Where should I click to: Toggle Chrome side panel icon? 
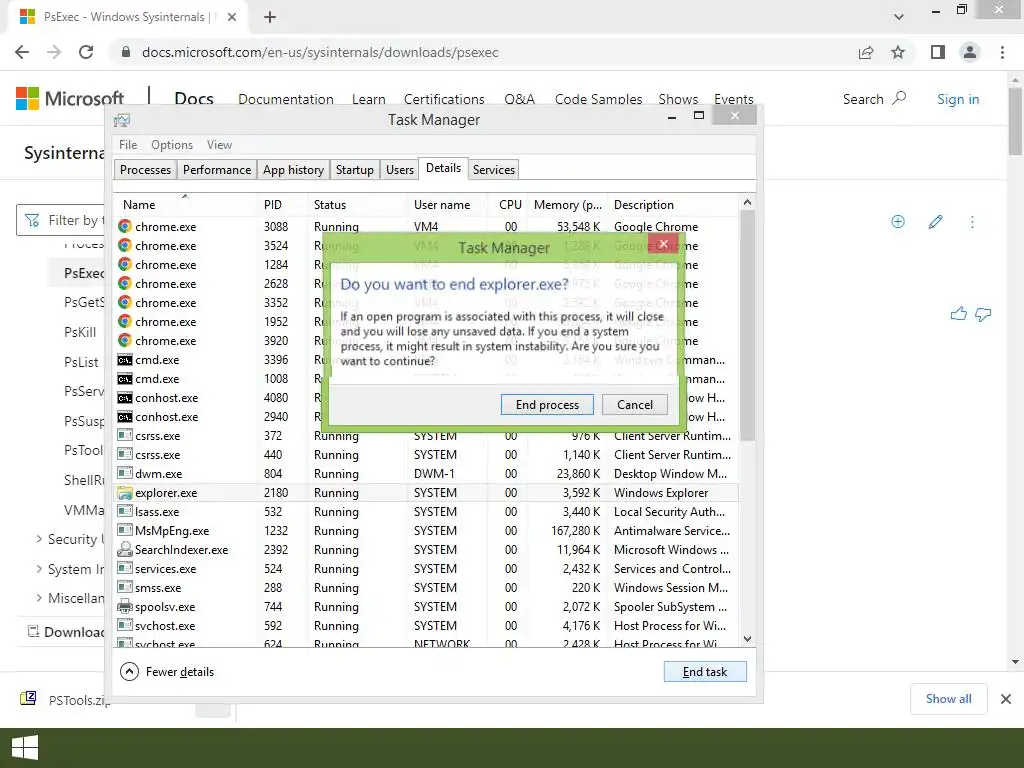[938, 52]
